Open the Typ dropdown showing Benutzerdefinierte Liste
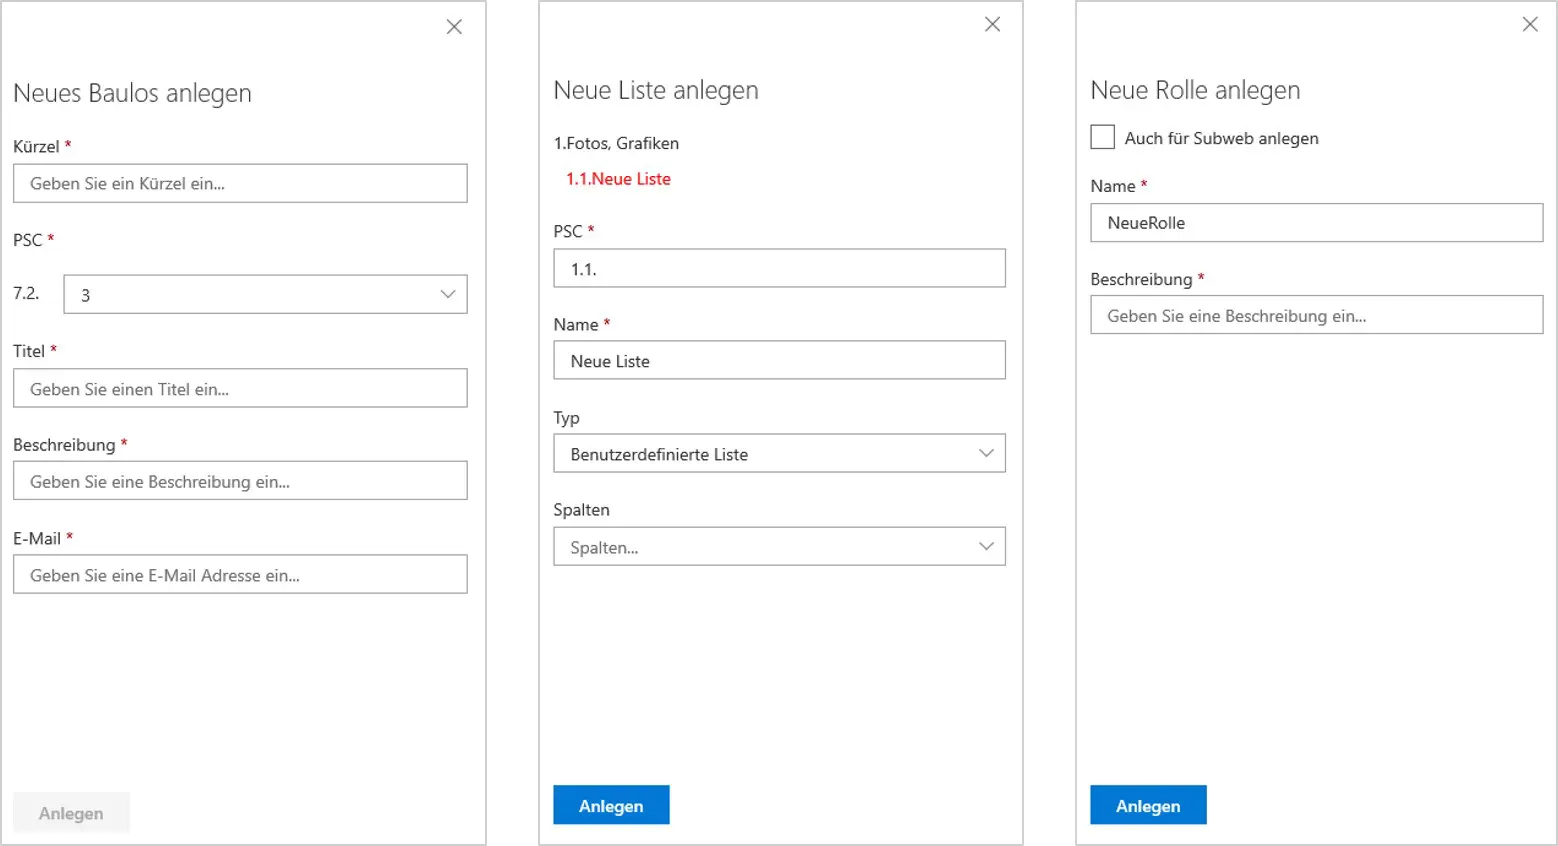 (x=779, y=453)
